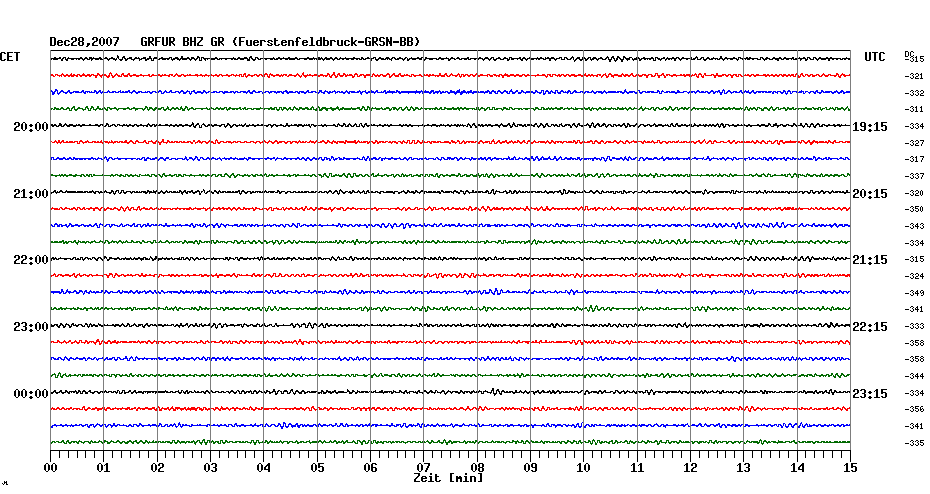Click the DC offset value -343

click(x=914, y=227)
